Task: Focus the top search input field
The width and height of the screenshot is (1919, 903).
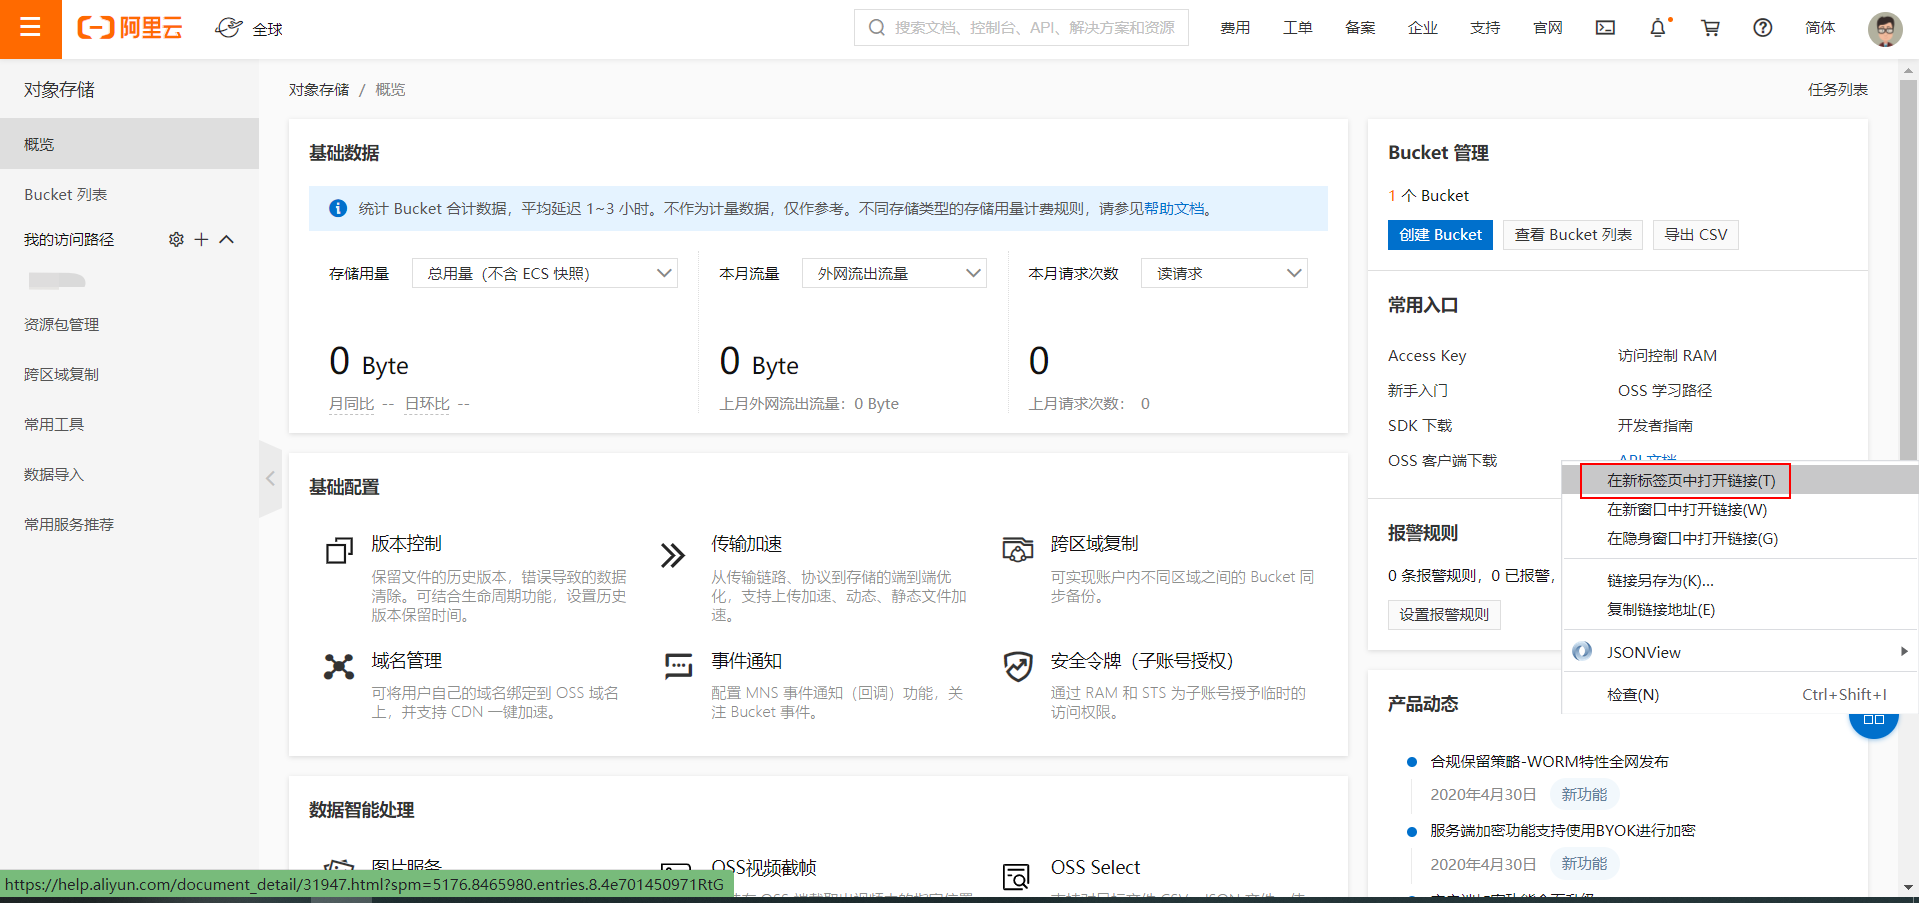Action: click(x=1021, y=28)
